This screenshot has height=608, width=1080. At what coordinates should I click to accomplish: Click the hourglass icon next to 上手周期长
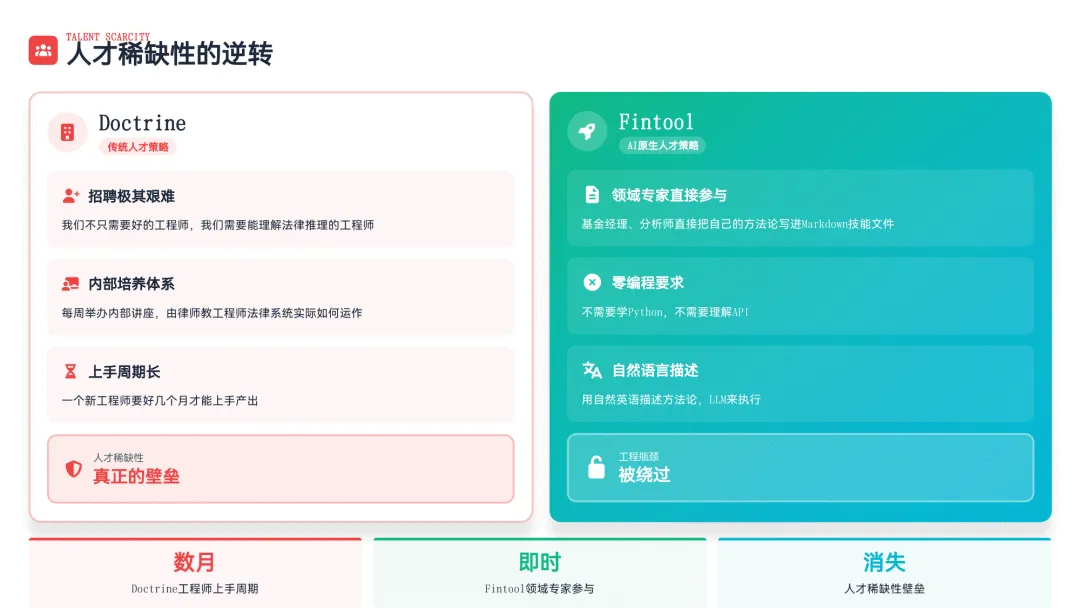71,372
